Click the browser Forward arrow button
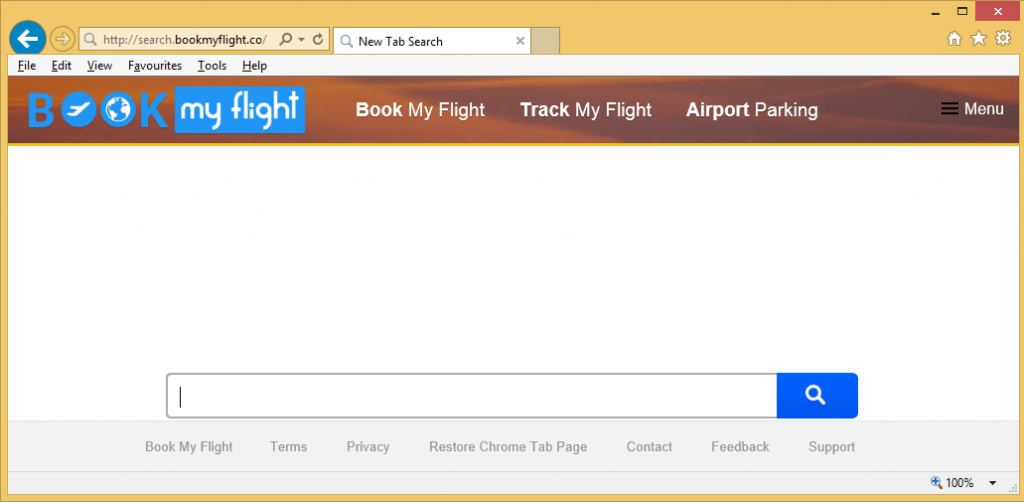This screenshot has height=503, width=1024. coord(62,40)
